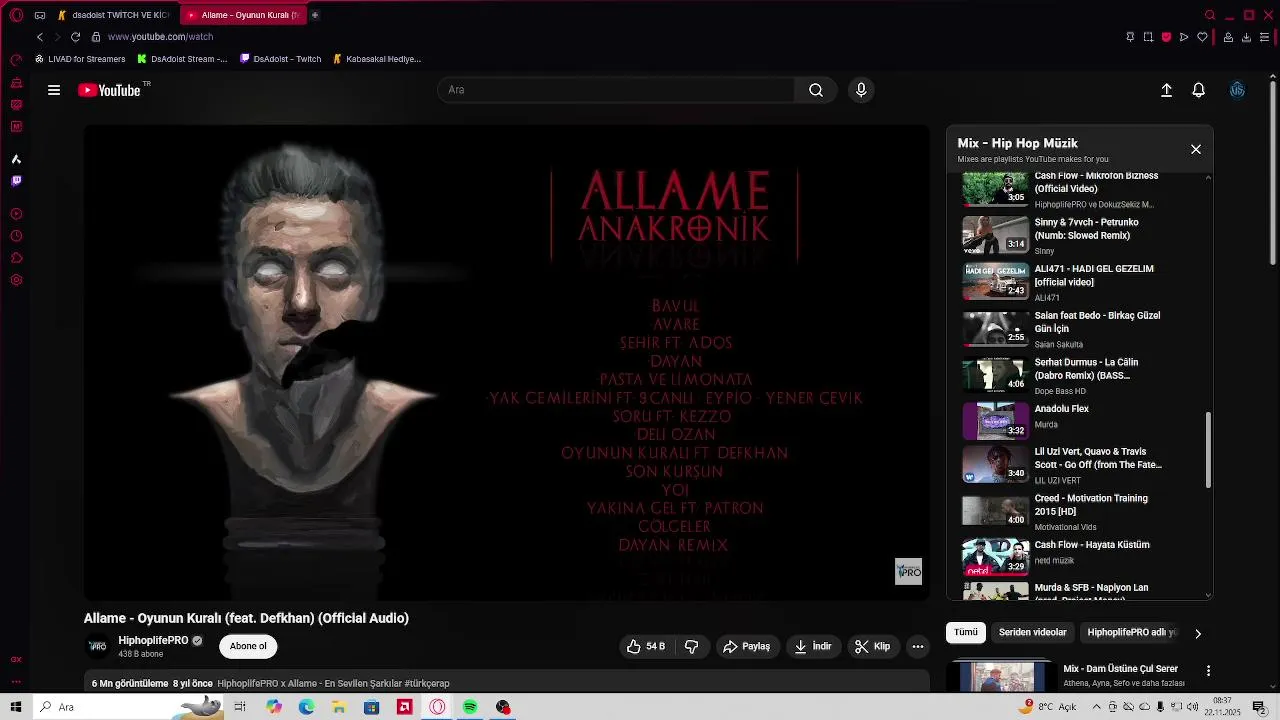Open GX Corner gamepad icon in tab bar
The image size is (1280, 720).
[40, 15]
